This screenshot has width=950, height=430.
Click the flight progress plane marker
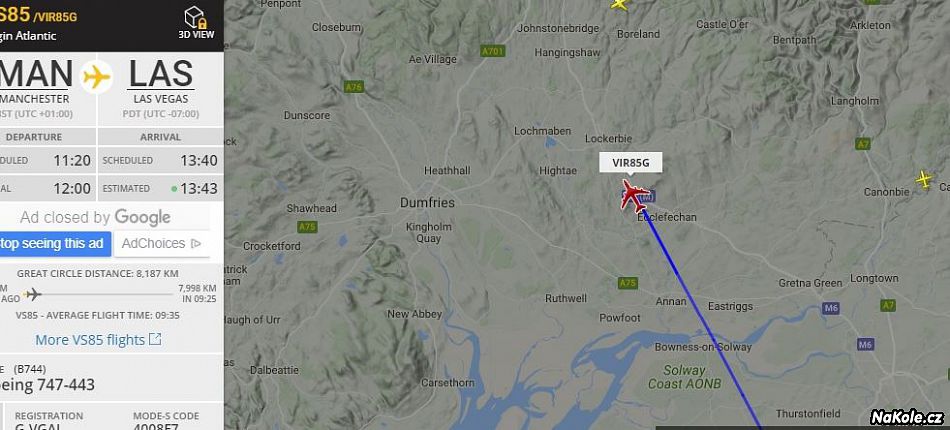[x=33, y=294]
